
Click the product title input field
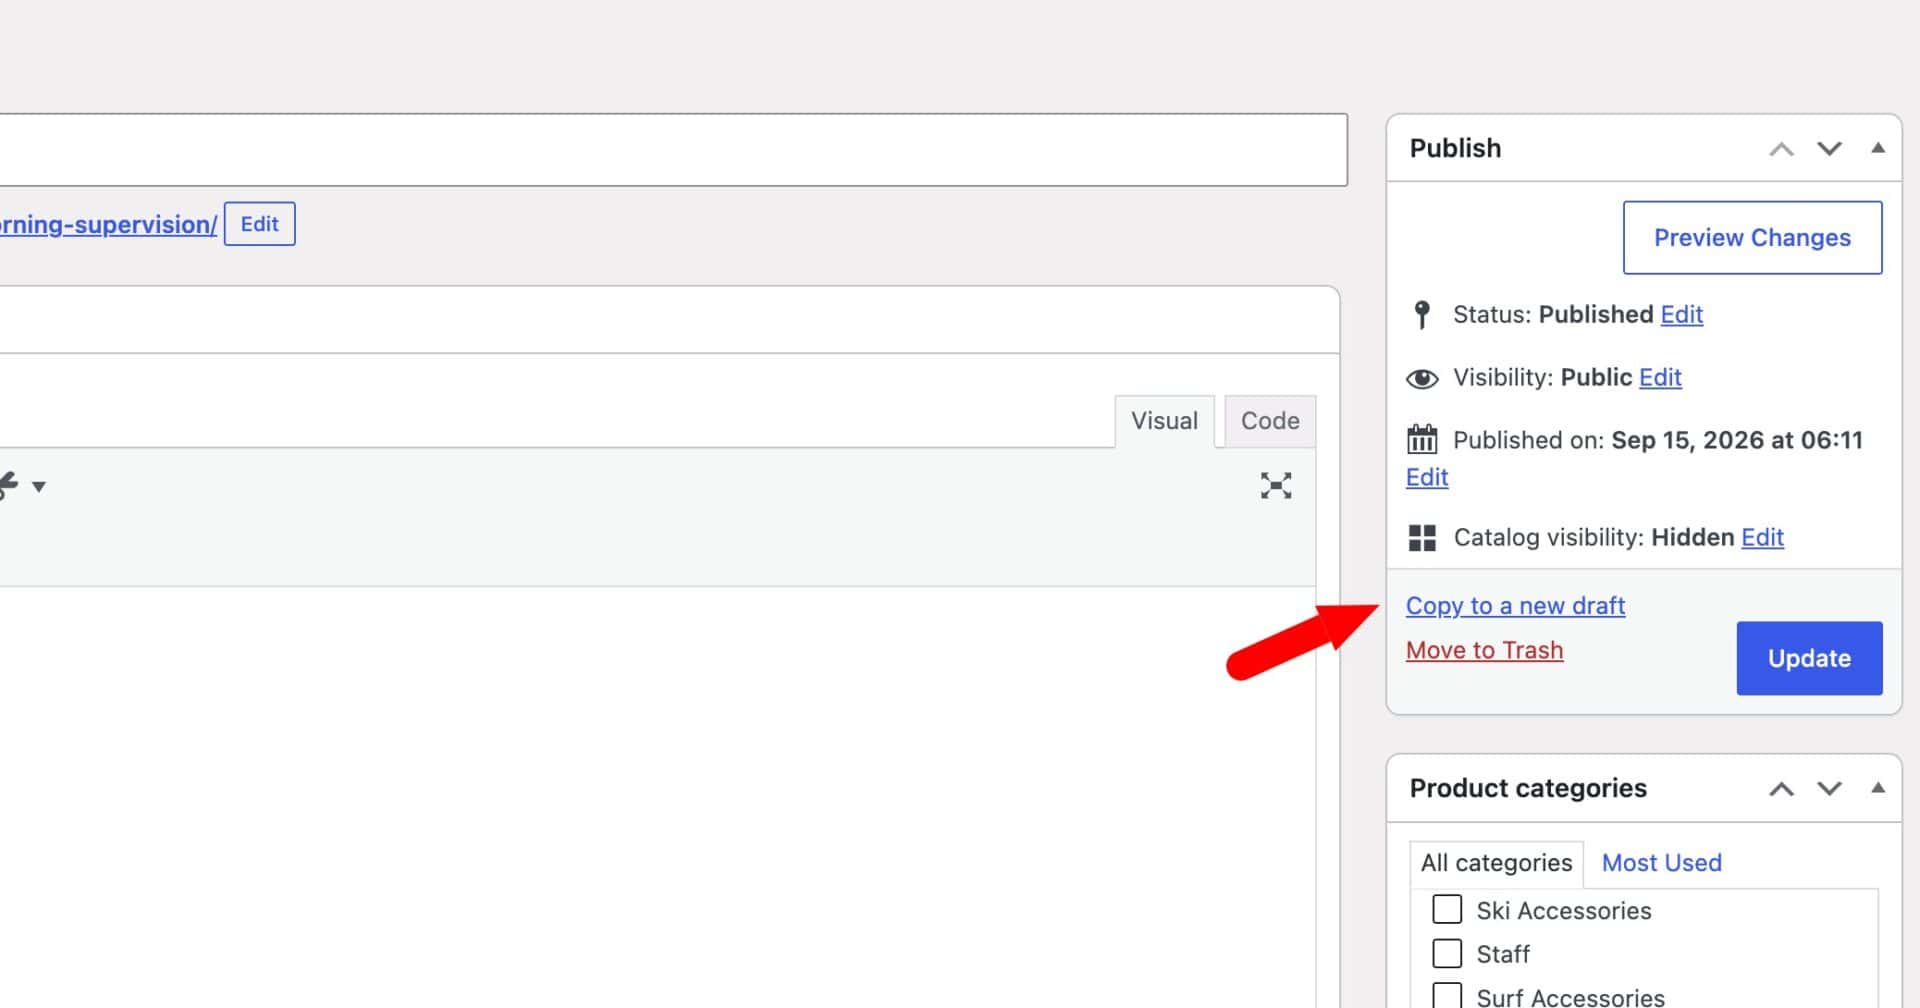pyautogui.click(x=674, y=149)
